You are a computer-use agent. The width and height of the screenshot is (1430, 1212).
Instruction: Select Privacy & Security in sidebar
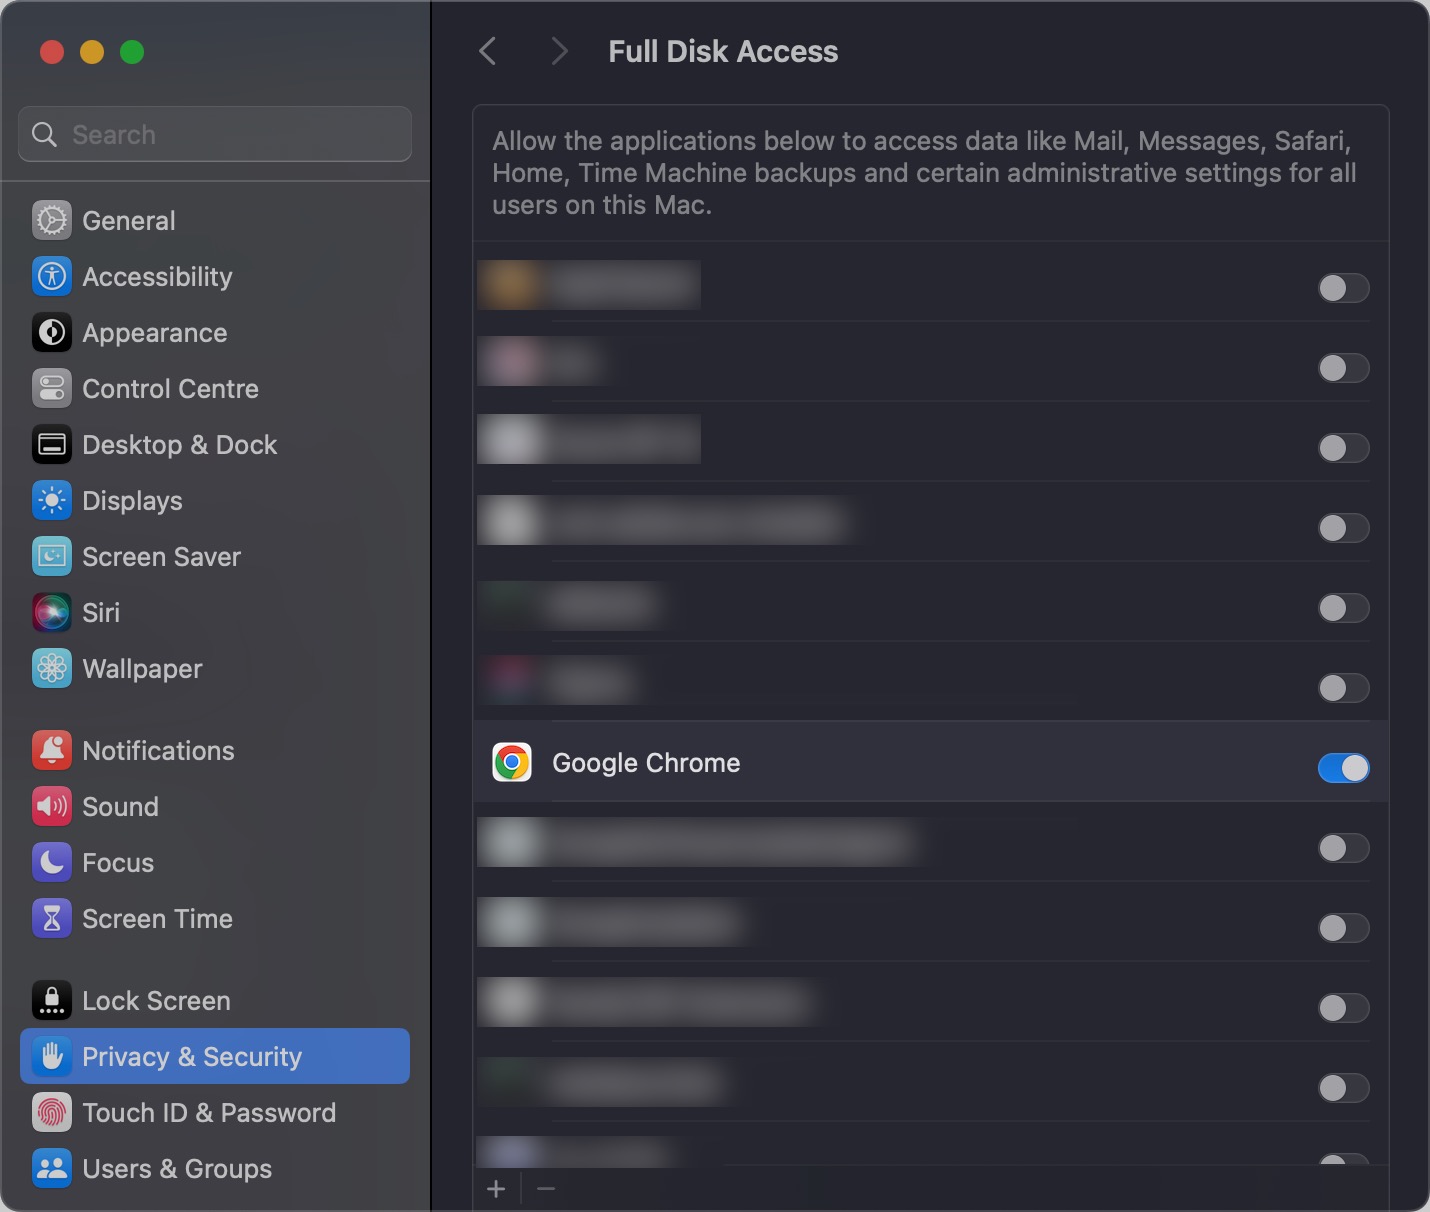point(192,1056)
